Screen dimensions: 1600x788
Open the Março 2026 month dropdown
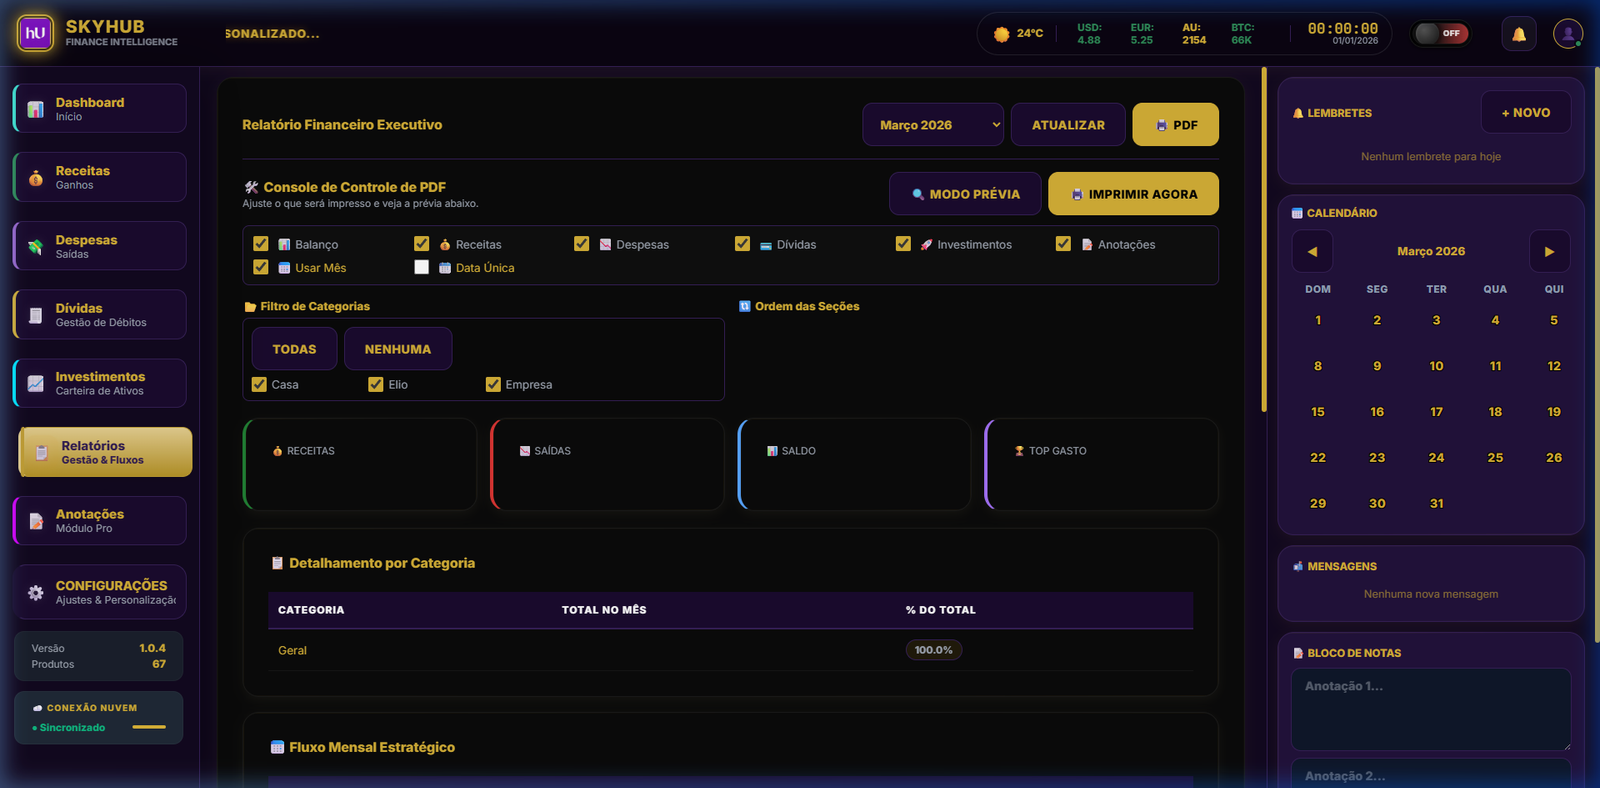pyautogui.click(x=932, y=125)
